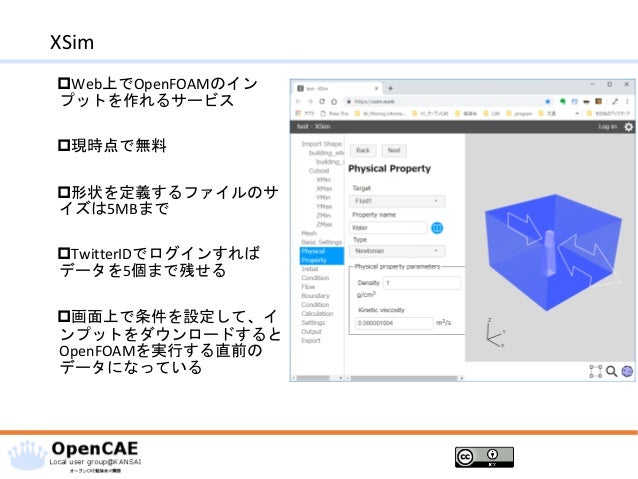Click the Back button

click(363, 151)
